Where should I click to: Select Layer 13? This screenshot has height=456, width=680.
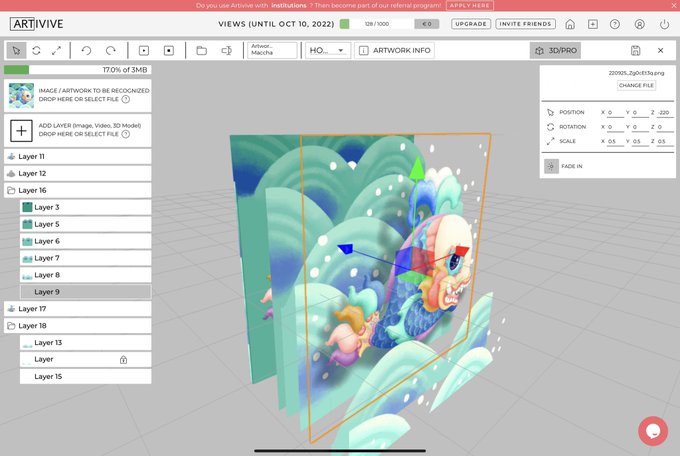pos(85,343)
